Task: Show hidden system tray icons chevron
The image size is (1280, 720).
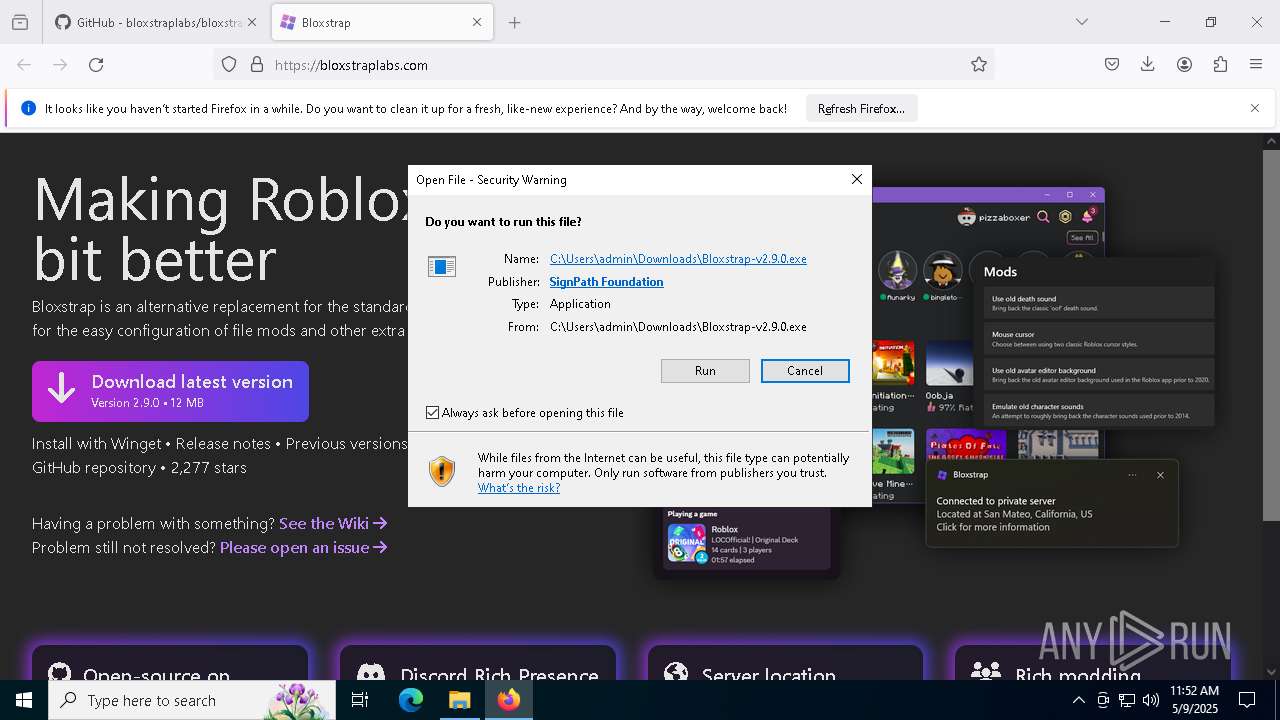Action: pyautogui.click(x=1078, y=700)
